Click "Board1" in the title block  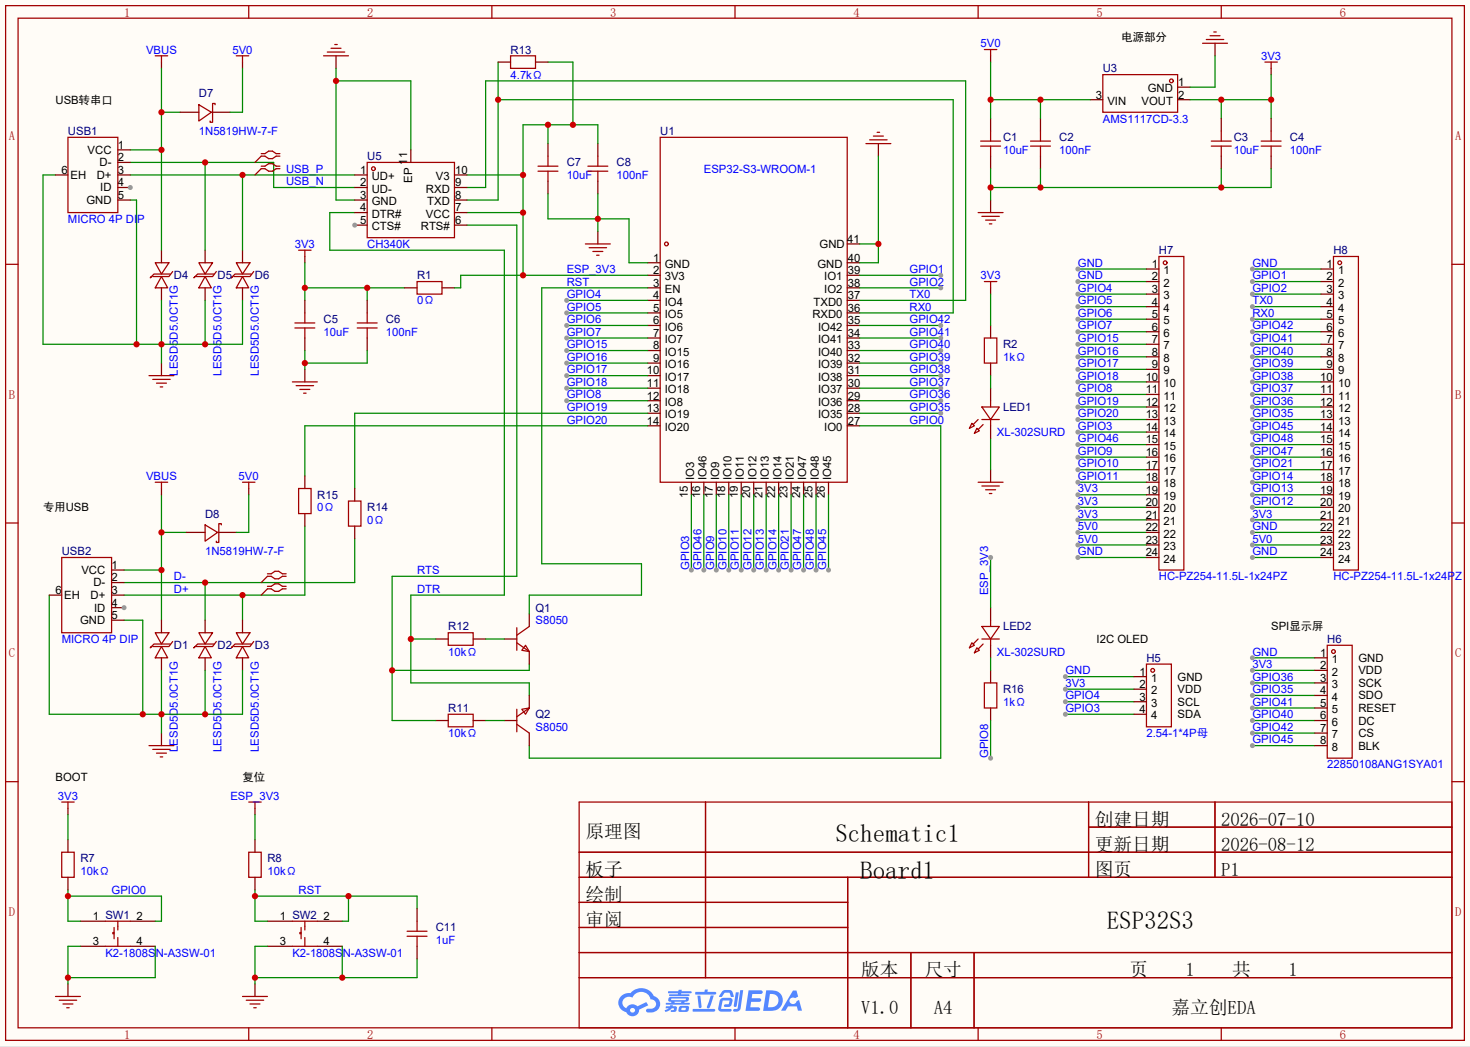897,870
